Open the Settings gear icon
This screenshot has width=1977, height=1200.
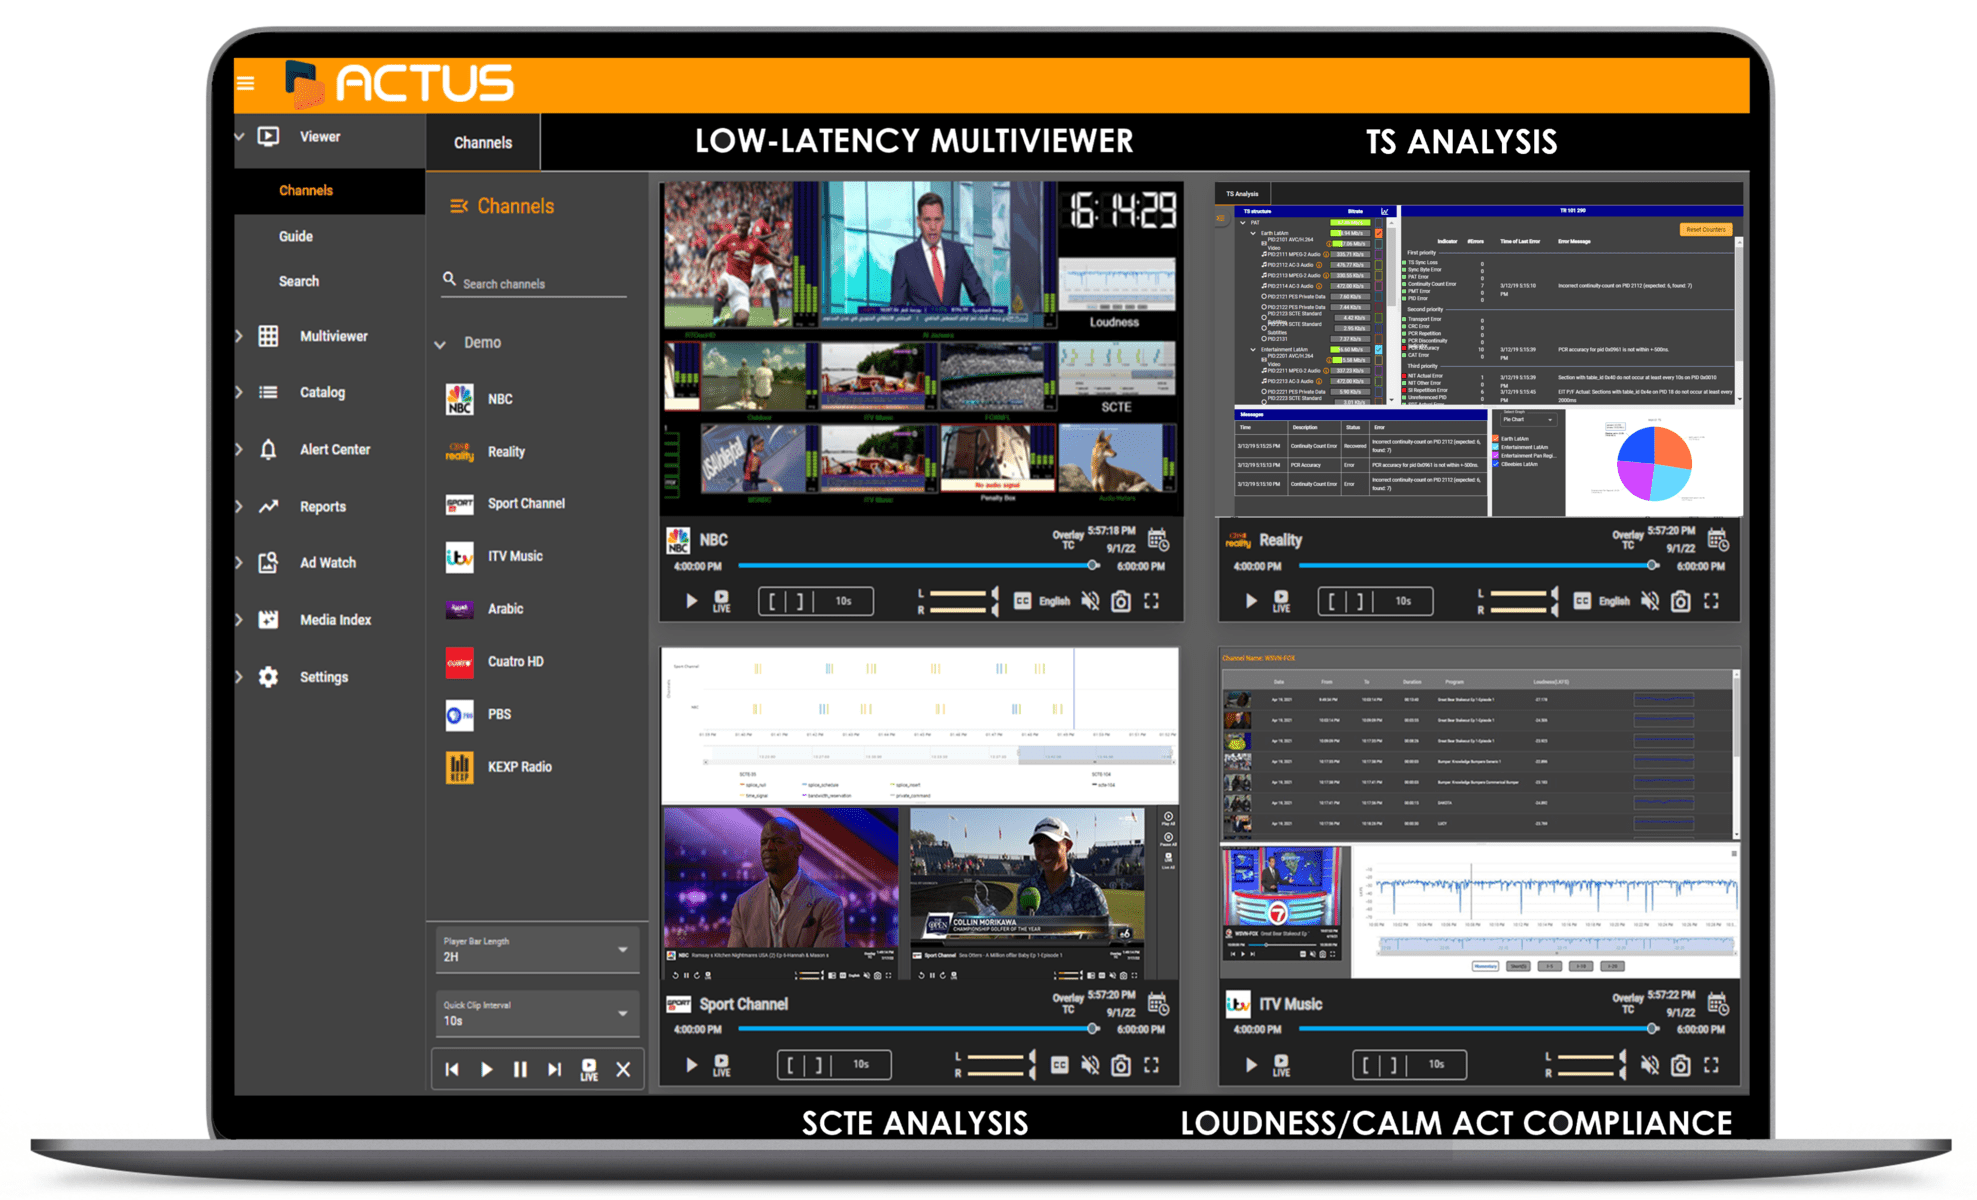tap(268, 677)
